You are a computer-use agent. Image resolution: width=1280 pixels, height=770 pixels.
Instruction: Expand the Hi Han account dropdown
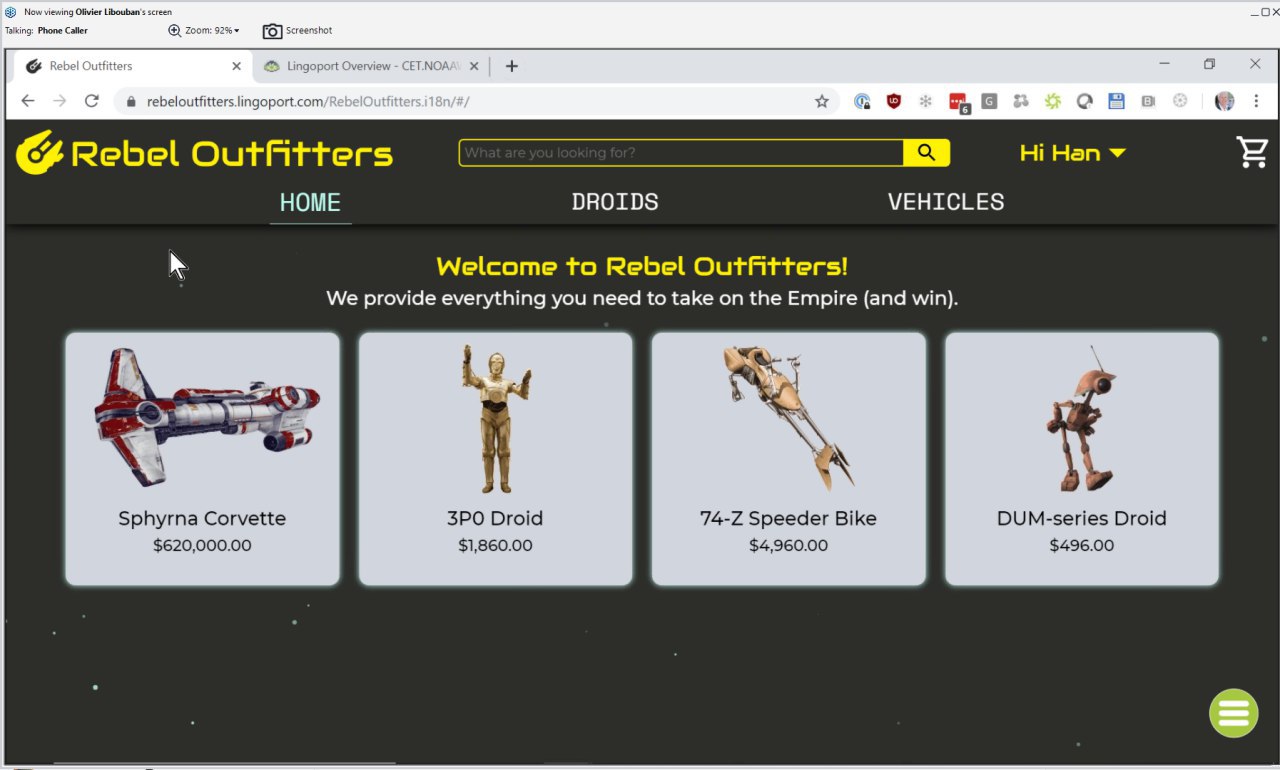pos(1073,153)
